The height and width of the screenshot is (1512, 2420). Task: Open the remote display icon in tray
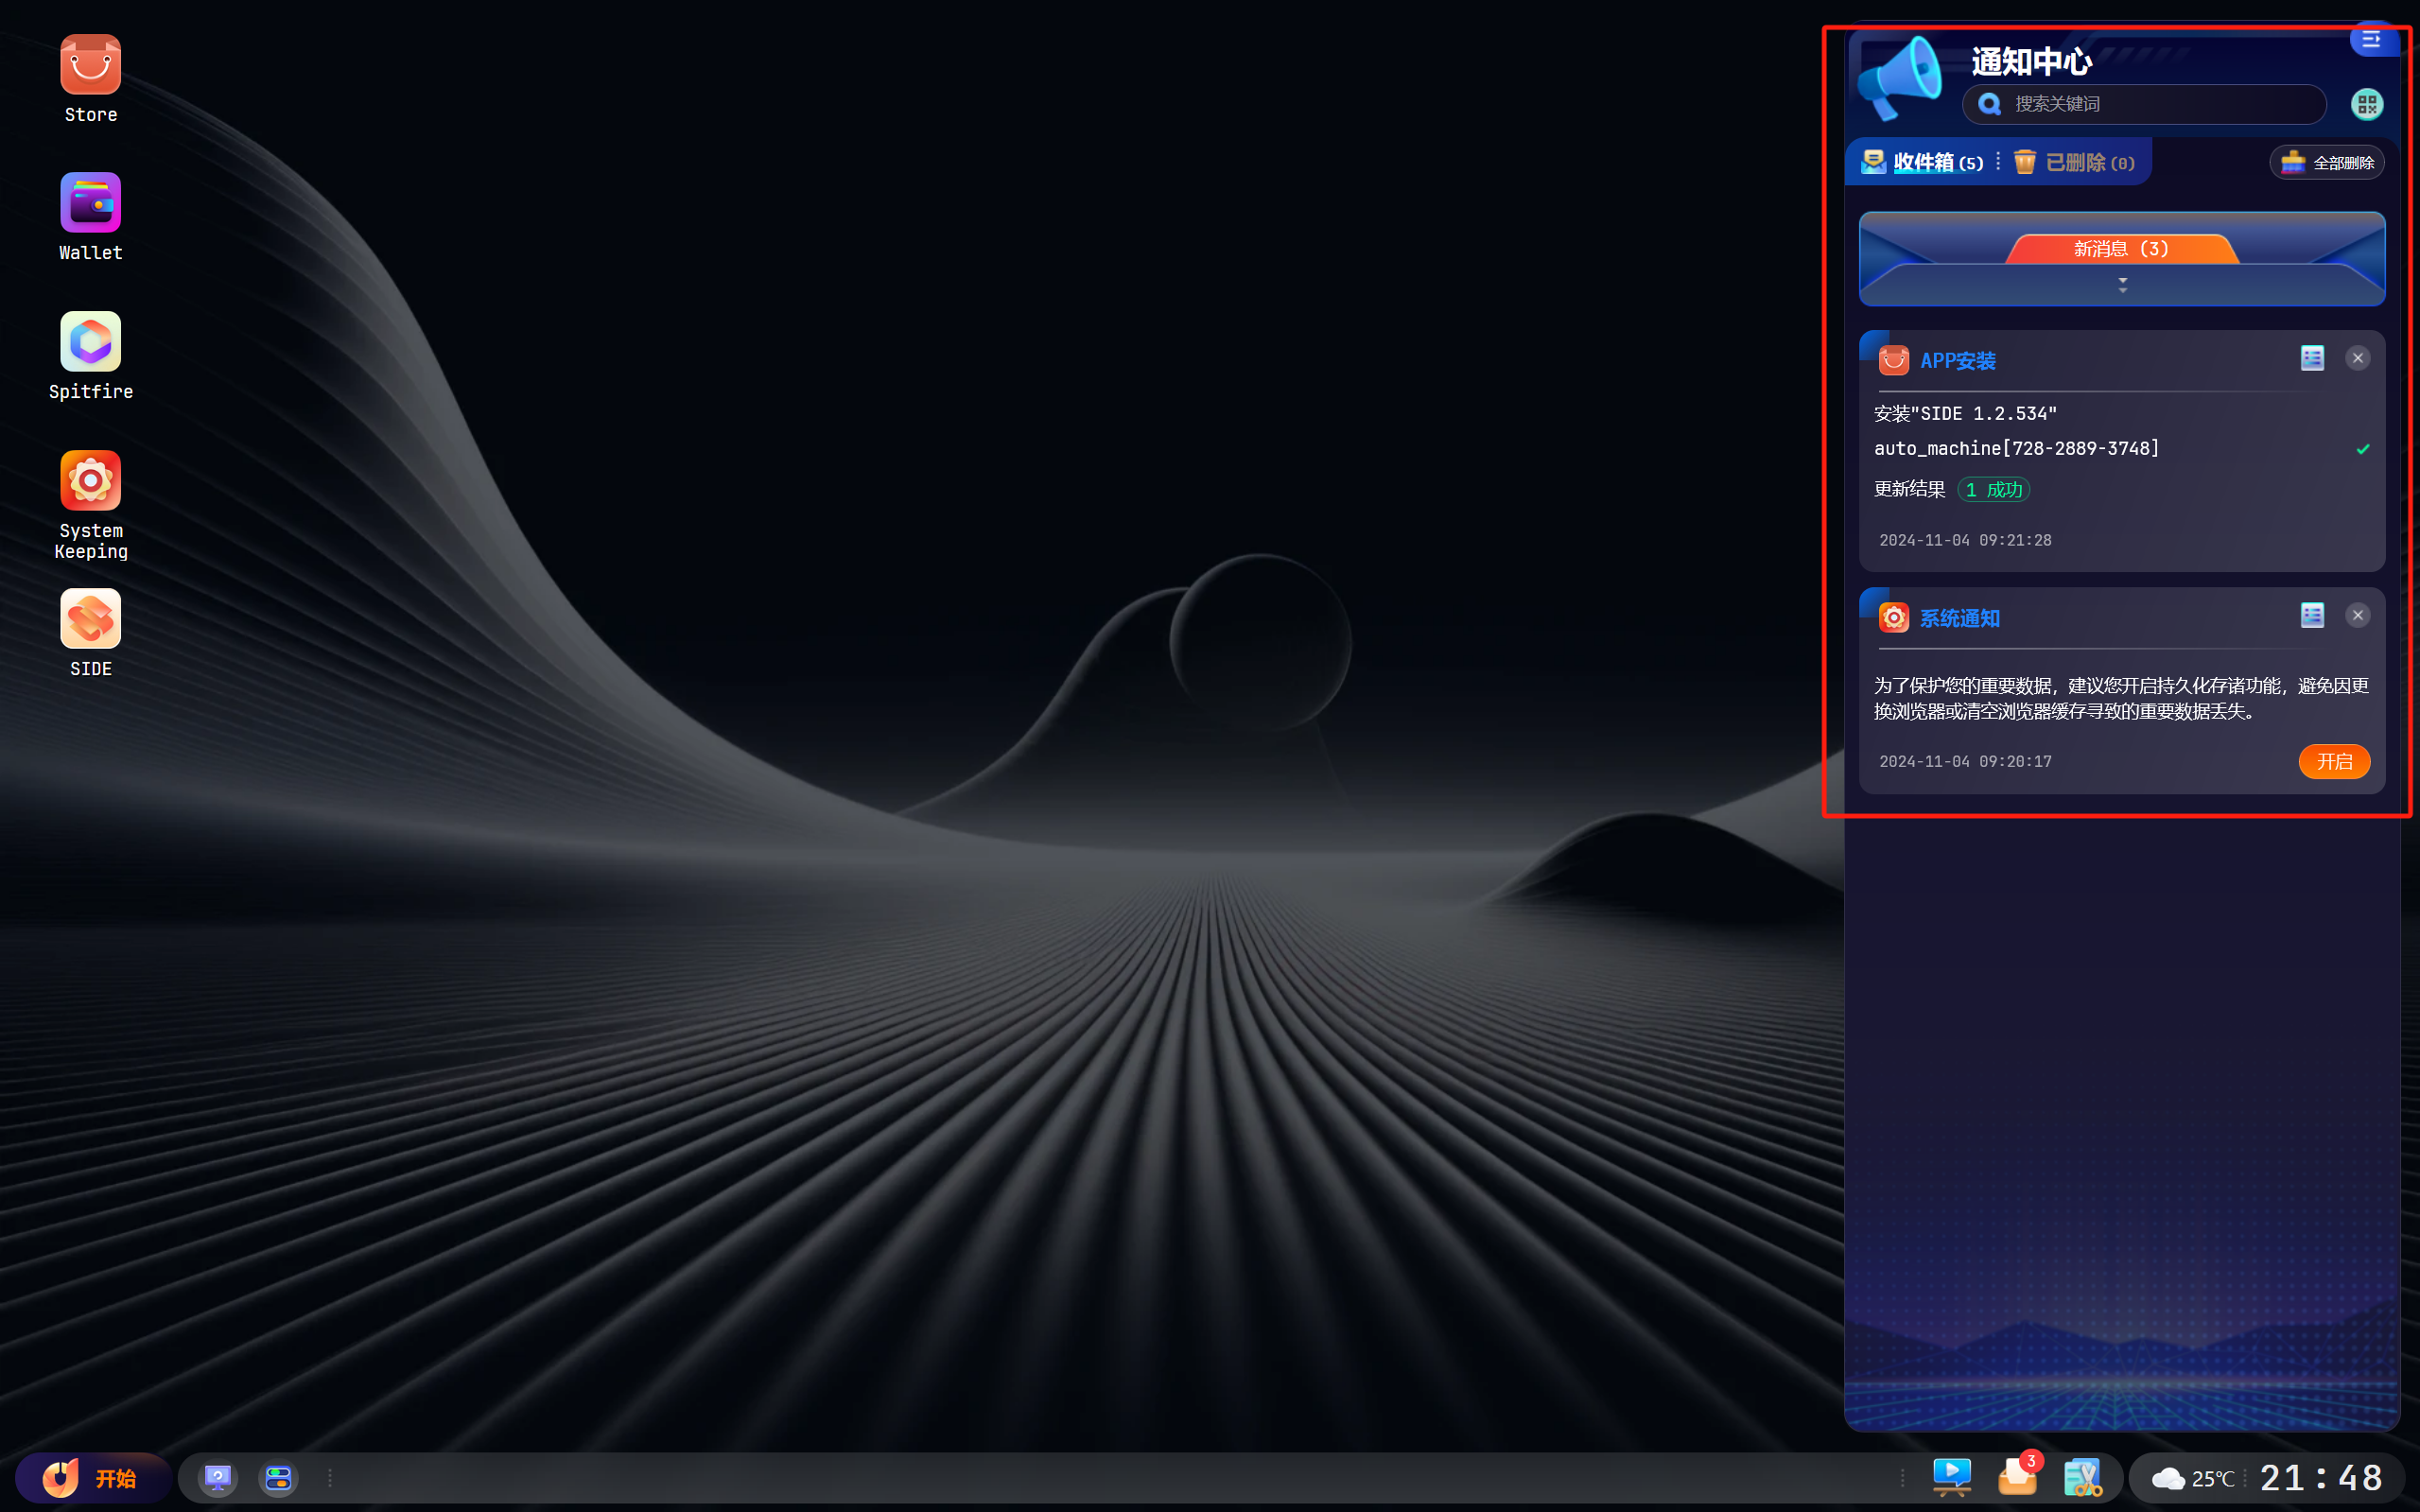point(1951,1477)
